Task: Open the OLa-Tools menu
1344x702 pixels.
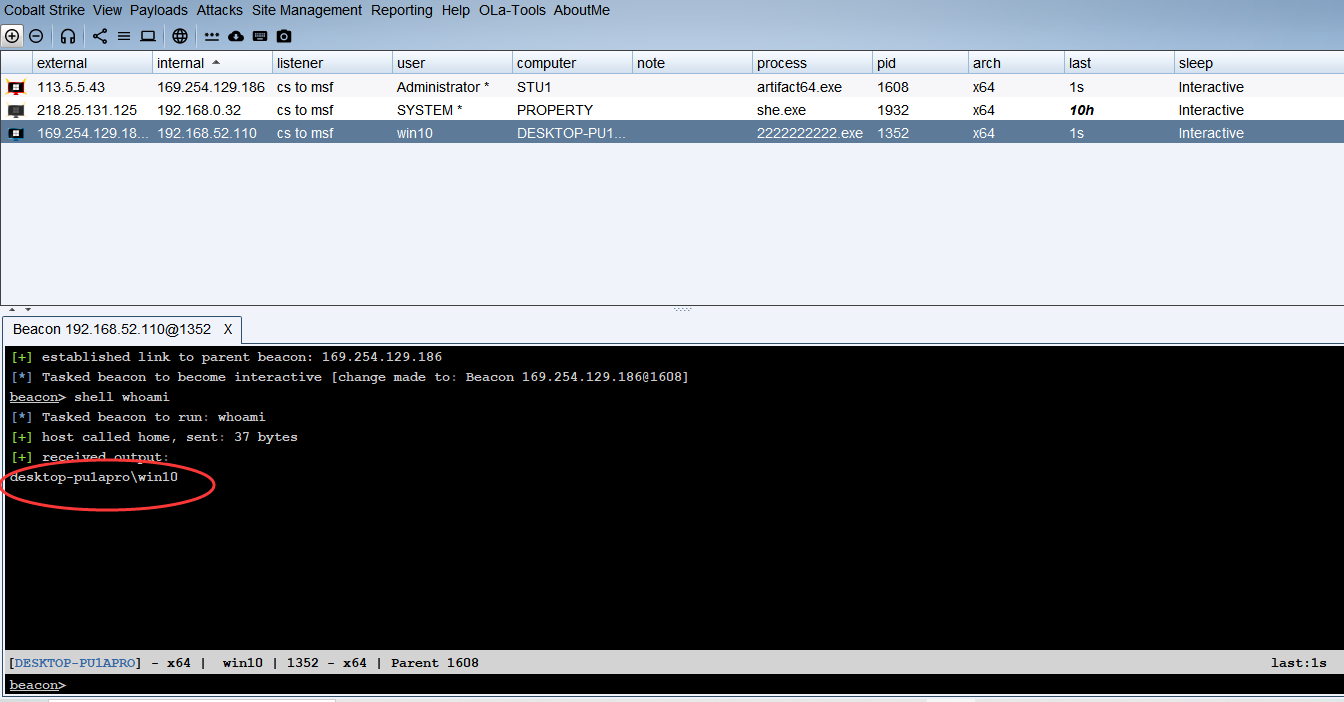Action: [x=511, y=10]
